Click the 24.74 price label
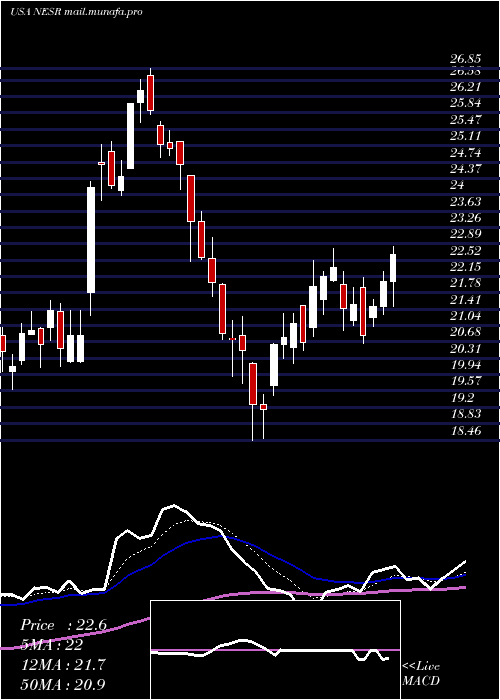The image size is (500, 700). [465, 153]
